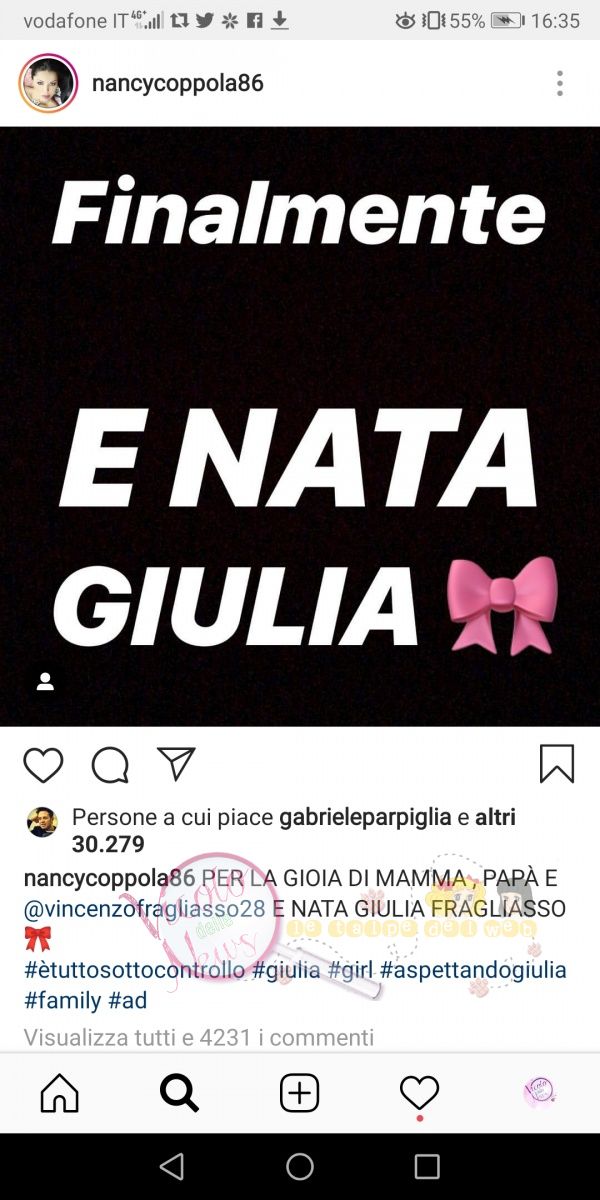The height and width of the screenshot is (1200, 600).
Task: Open the three-dot post options menu
Action: 560,83
